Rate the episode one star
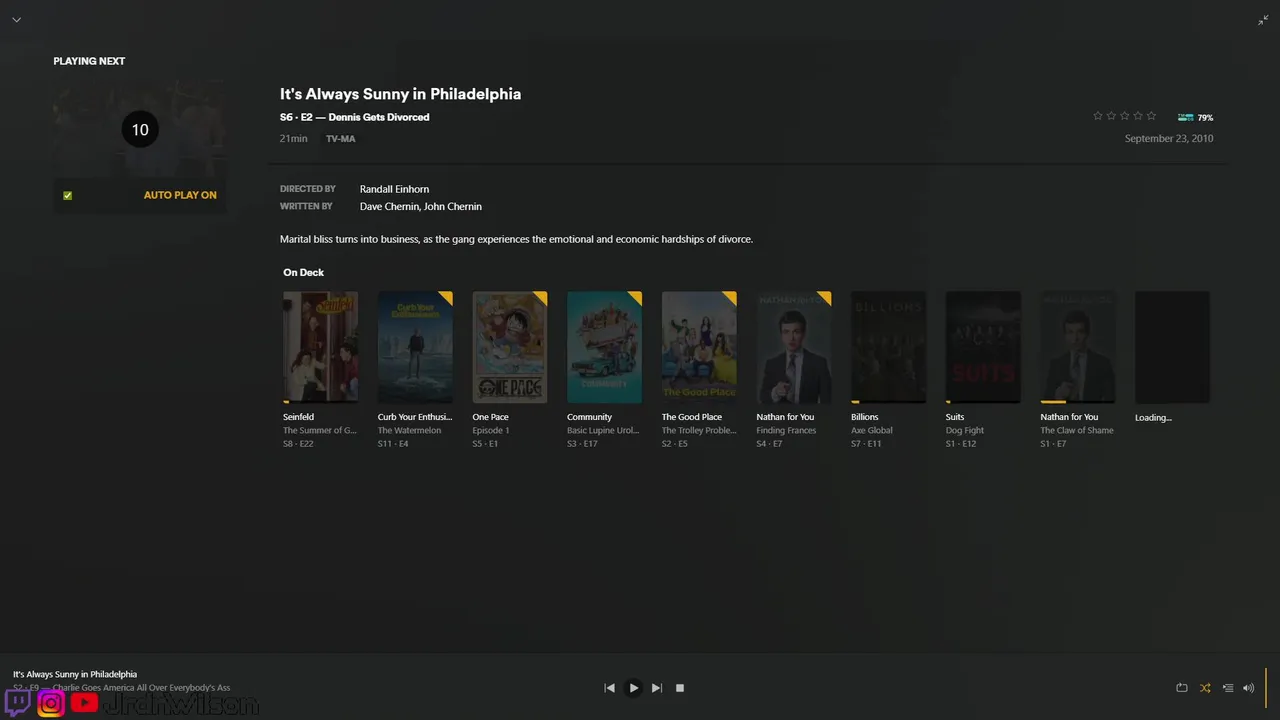 pyautogui.click(x=1098, y=116)
